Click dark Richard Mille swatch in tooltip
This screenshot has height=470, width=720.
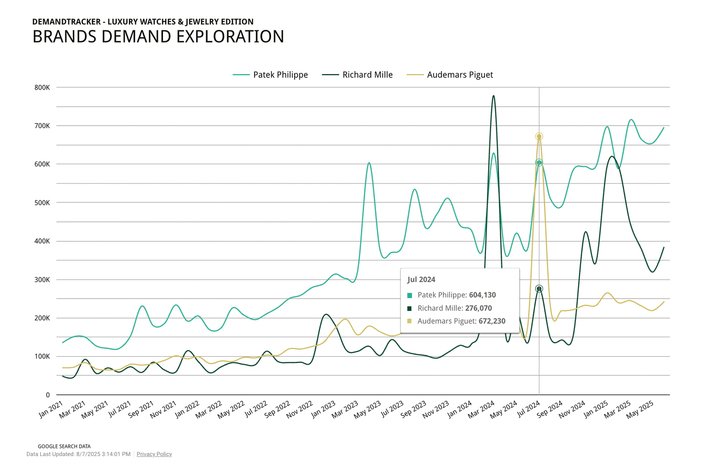[x=410, y=309]
